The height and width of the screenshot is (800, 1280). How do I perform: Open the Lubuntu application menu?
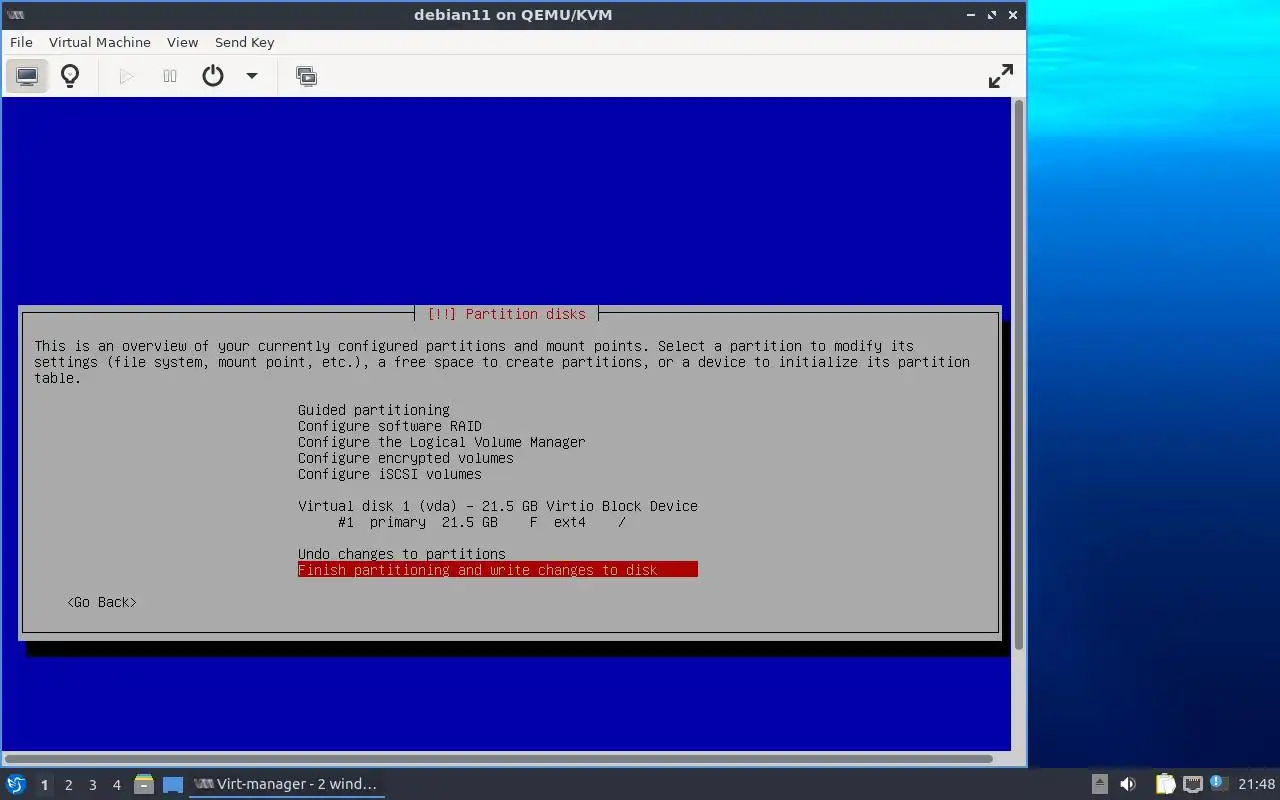(15, 784)
